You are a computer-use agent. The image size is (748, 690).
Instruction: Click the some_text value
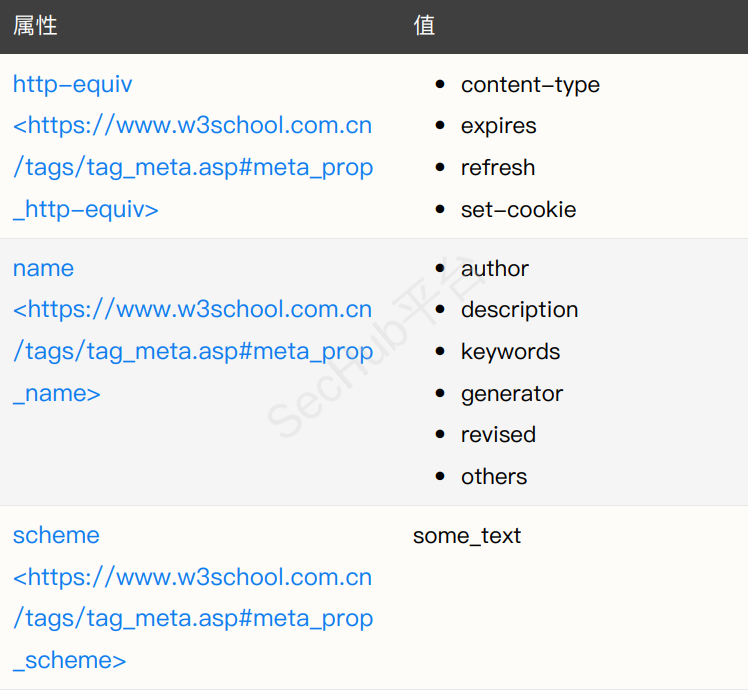(467, 536)
